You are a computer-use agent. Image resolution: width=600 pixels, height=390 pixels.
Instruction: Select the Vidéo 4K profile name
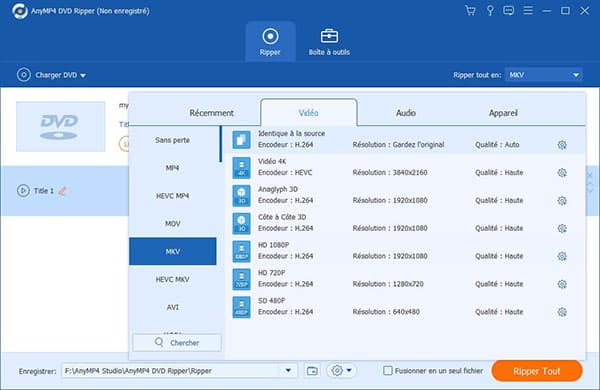pos(272,162)
